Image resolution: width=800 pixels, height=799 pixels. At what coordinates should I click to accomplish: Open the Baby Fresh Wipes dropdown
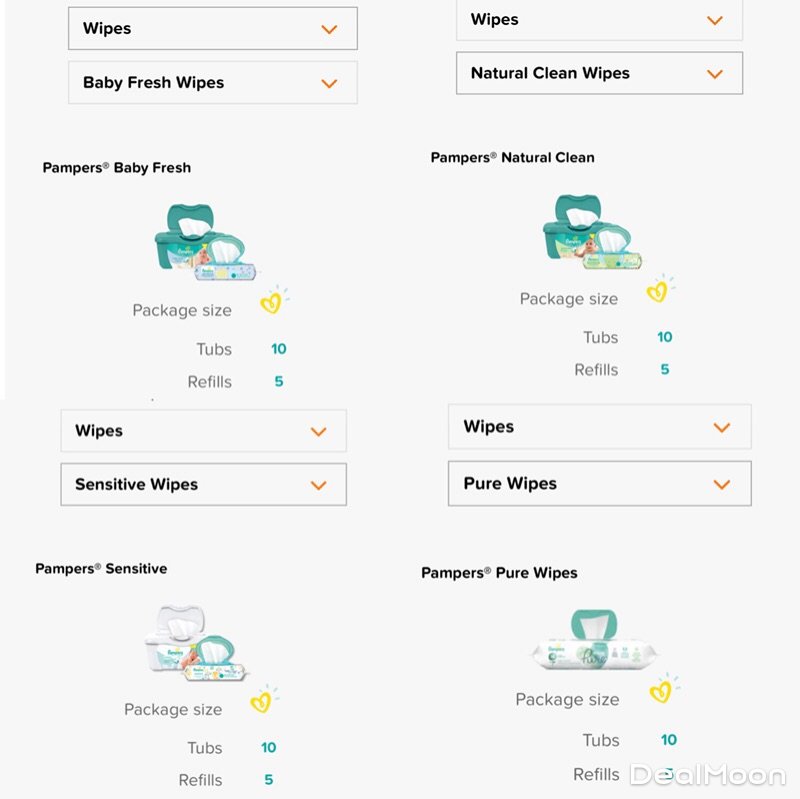click(x=212, y=83)
